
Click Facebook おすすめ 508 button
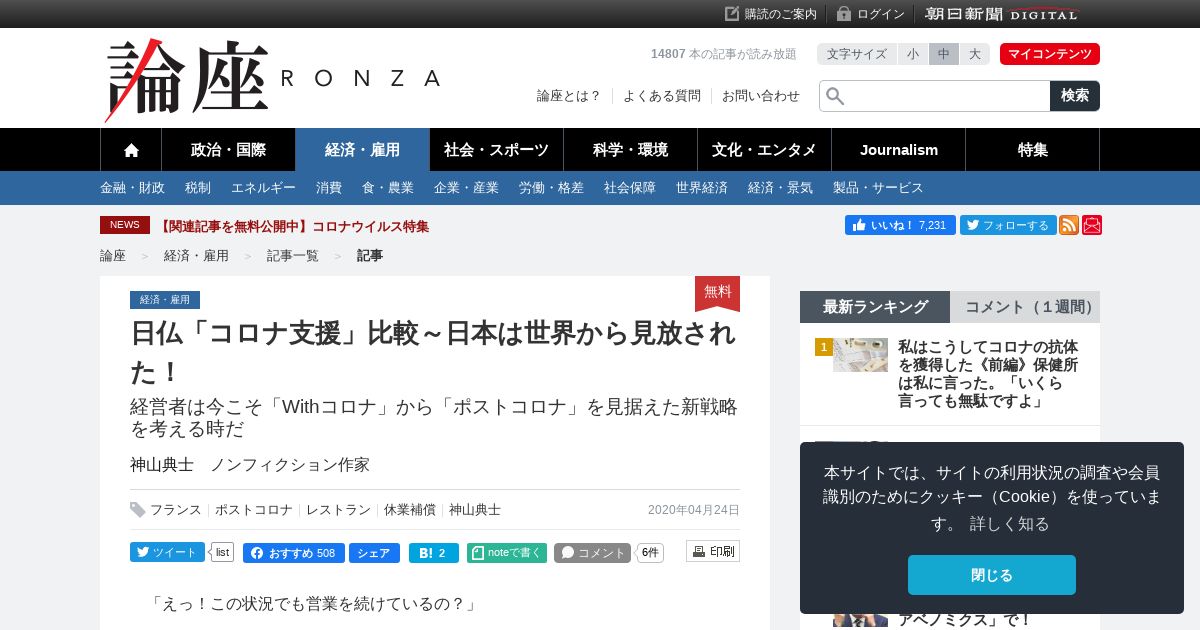[293, 553]
